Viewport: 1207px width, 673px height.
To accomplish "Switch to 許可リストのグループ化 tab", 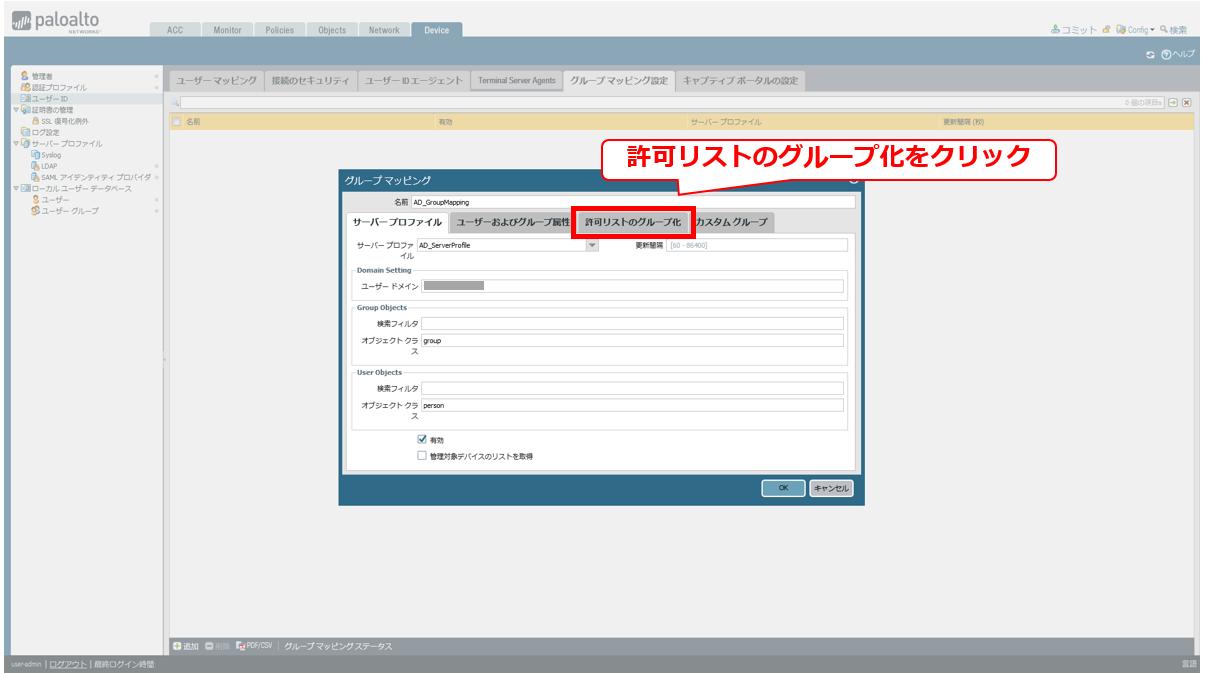I will [x=633, y=222].
